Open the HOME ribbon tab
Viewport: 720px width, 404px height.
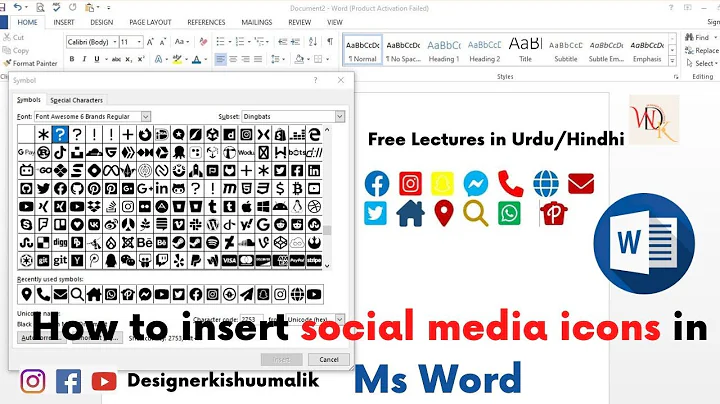point(27,22)
